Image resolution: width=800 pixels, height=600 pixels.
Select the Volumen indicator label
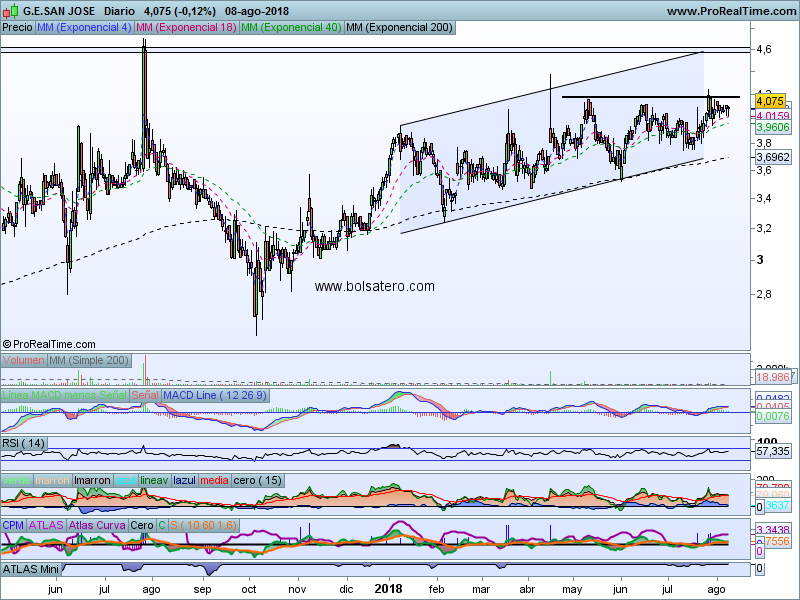pyautogui.click(x=24, y=359)
